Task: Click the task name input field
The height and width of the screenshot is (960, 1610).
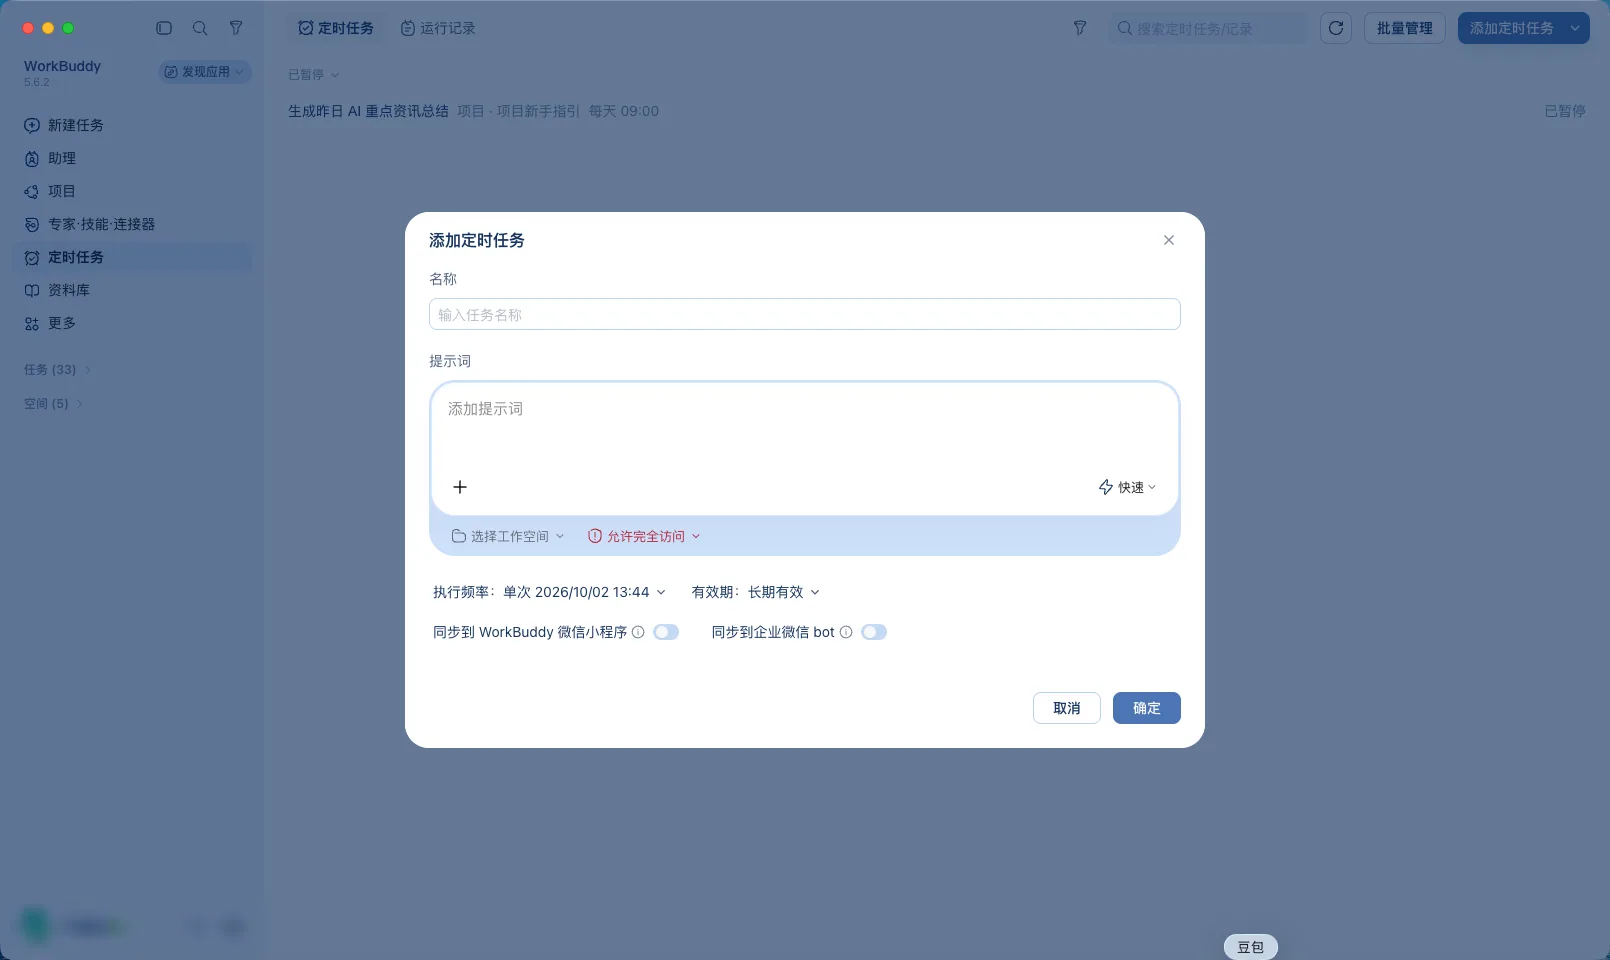Action: 805,314
